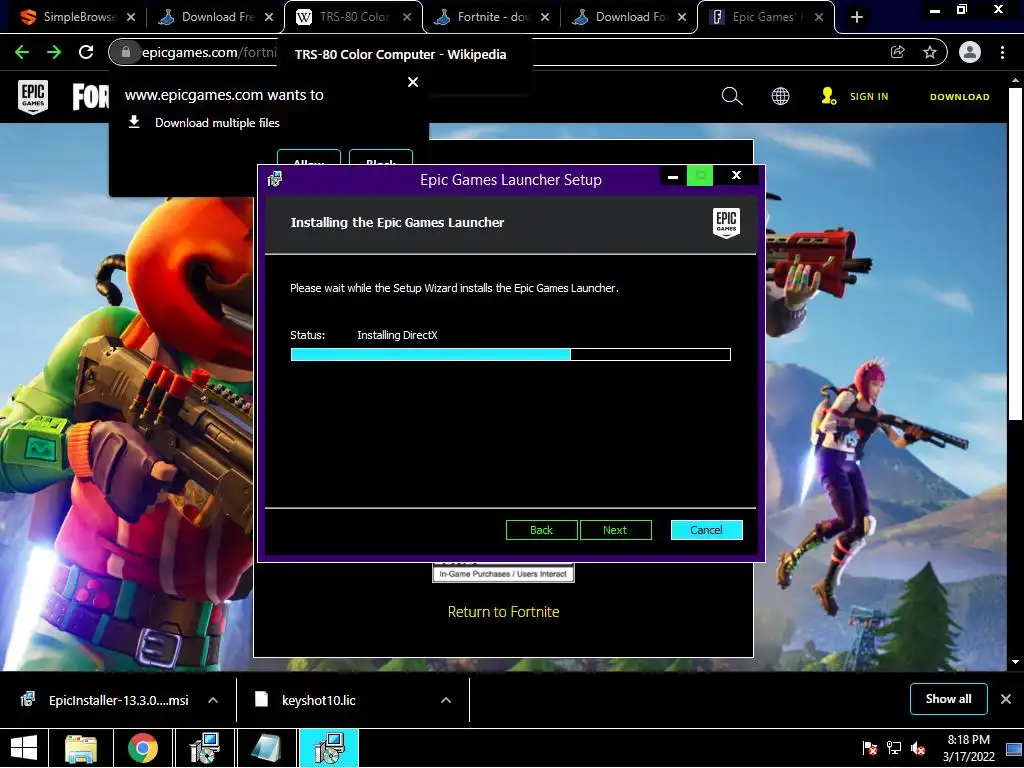Click the DOWNLOAD link in the site header

[959, 97]
